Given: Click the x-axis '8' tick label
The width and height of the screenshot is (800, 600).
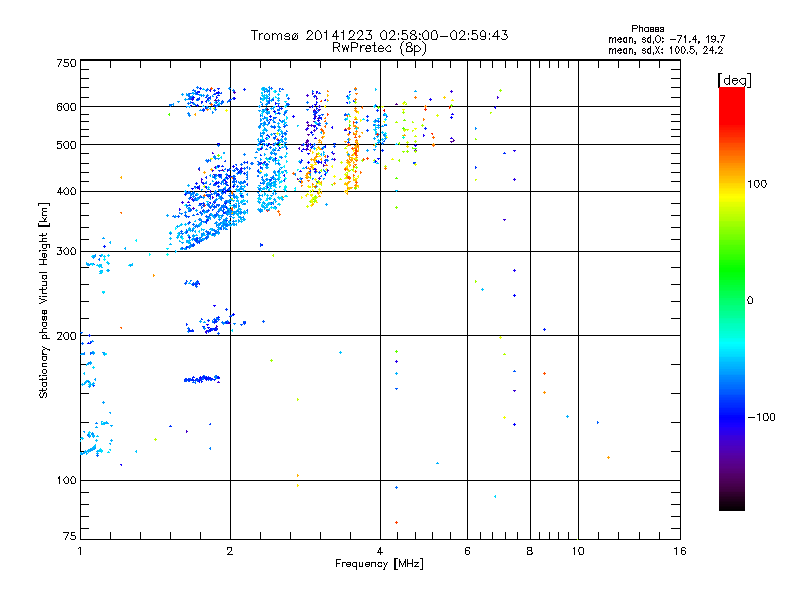Looking at the screenshot, I should pyautogui.click(x=530, y=551).
